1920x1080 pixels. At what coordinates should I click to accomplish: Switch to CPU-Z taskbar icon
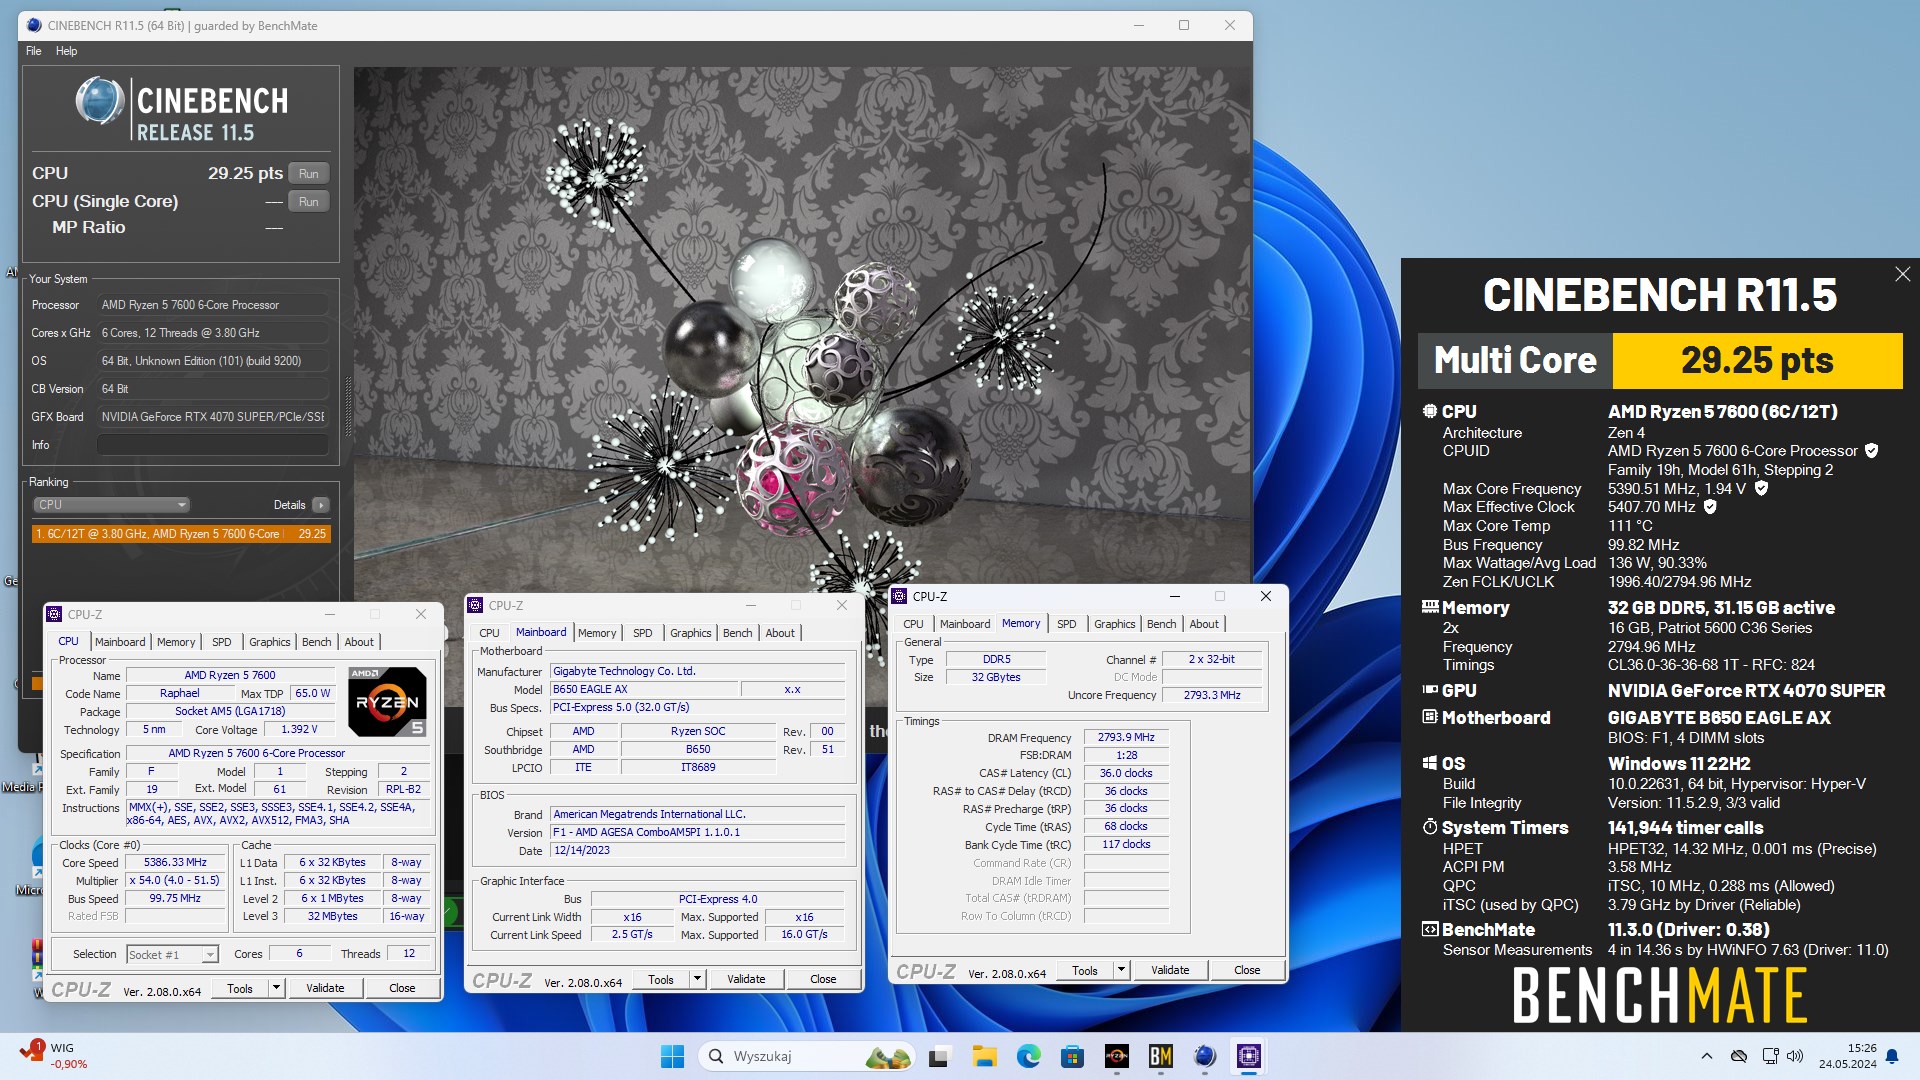1248,1056
